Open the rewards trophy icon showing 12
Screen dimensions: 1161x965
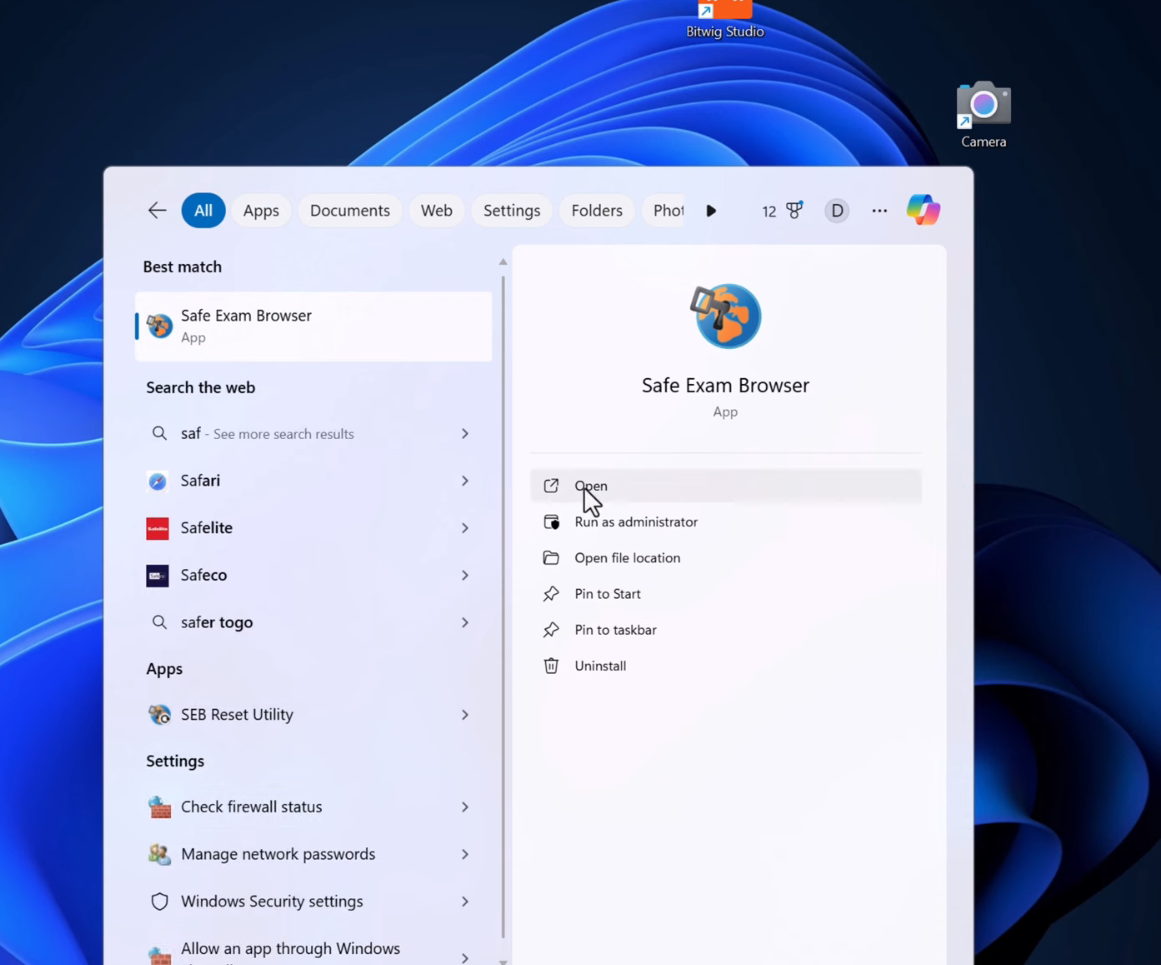click(x=783, y=211)
